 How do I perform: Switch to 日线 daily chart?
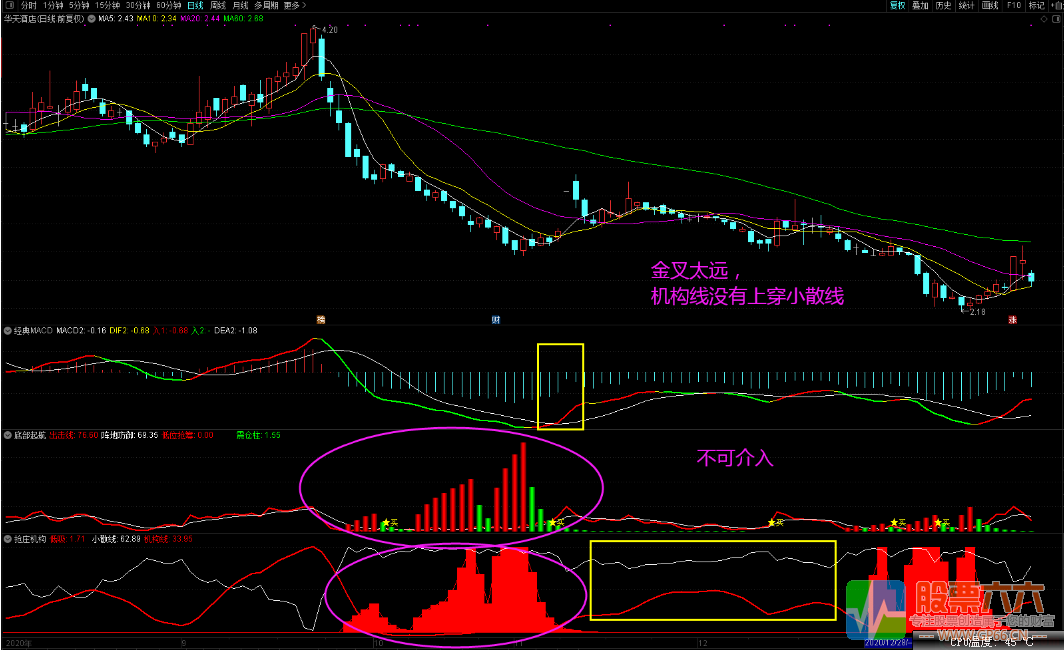195,5
